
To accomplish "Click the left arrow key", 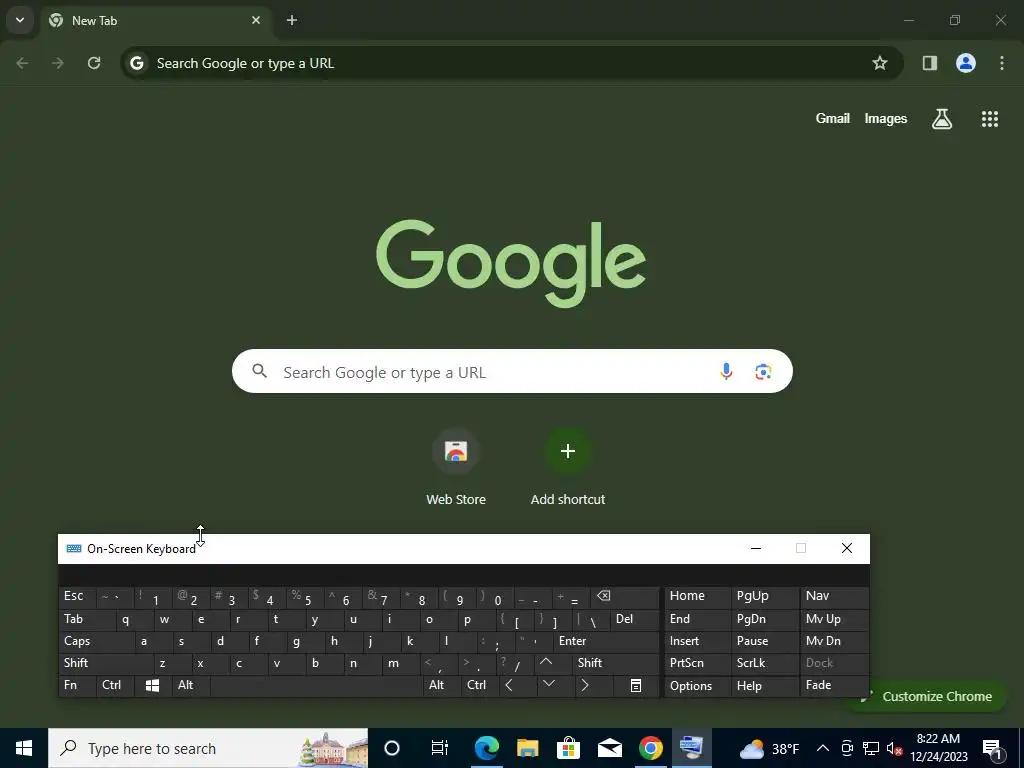I will coord(517,686).
